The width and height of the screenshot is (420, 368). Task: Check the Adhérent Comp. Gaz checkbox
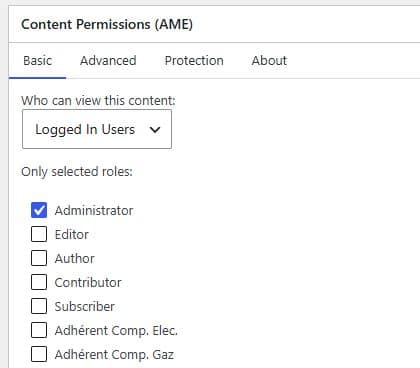click(39, 354)
